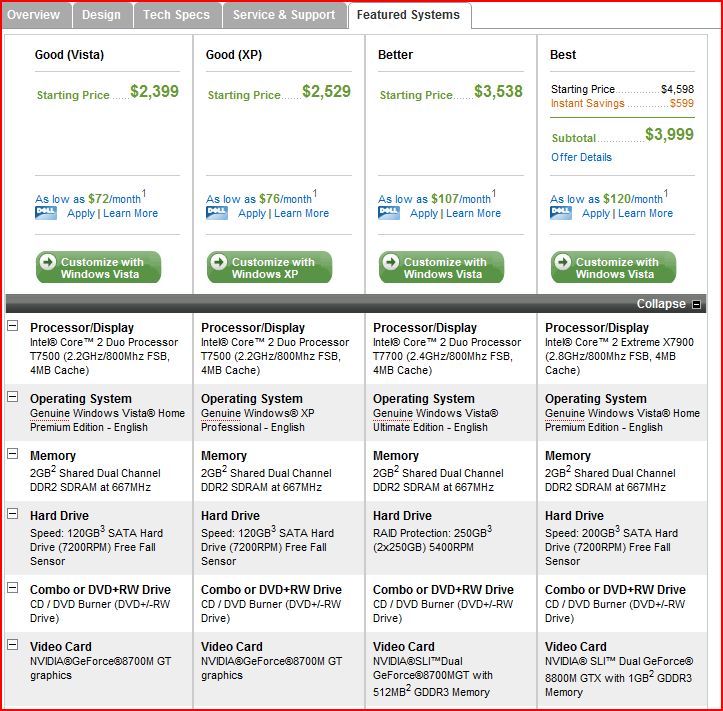Collapse the Hard Drive row
723x711 pixels.
[13, 514]
